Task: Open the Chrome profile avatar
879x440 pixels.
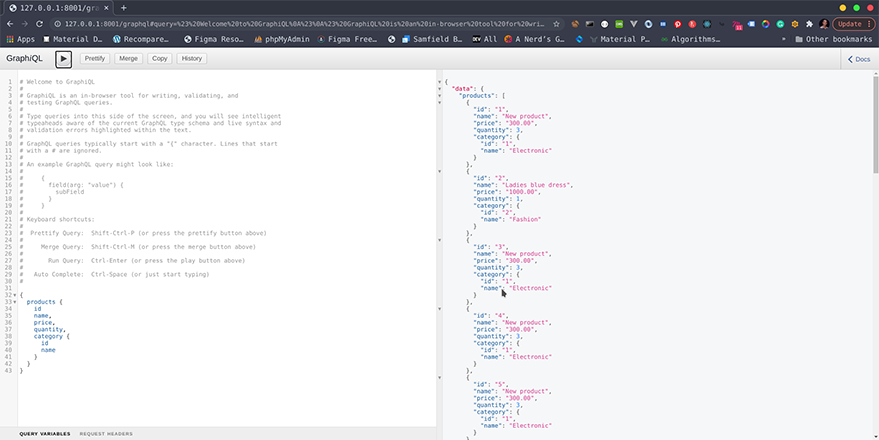Action: 824,24
